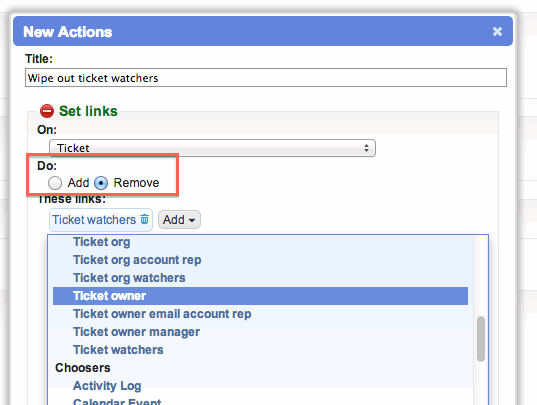Screen dimensions: 537x405
Task: Select the Add radio button
Action: pyautogui.click(x=55, y=183)
